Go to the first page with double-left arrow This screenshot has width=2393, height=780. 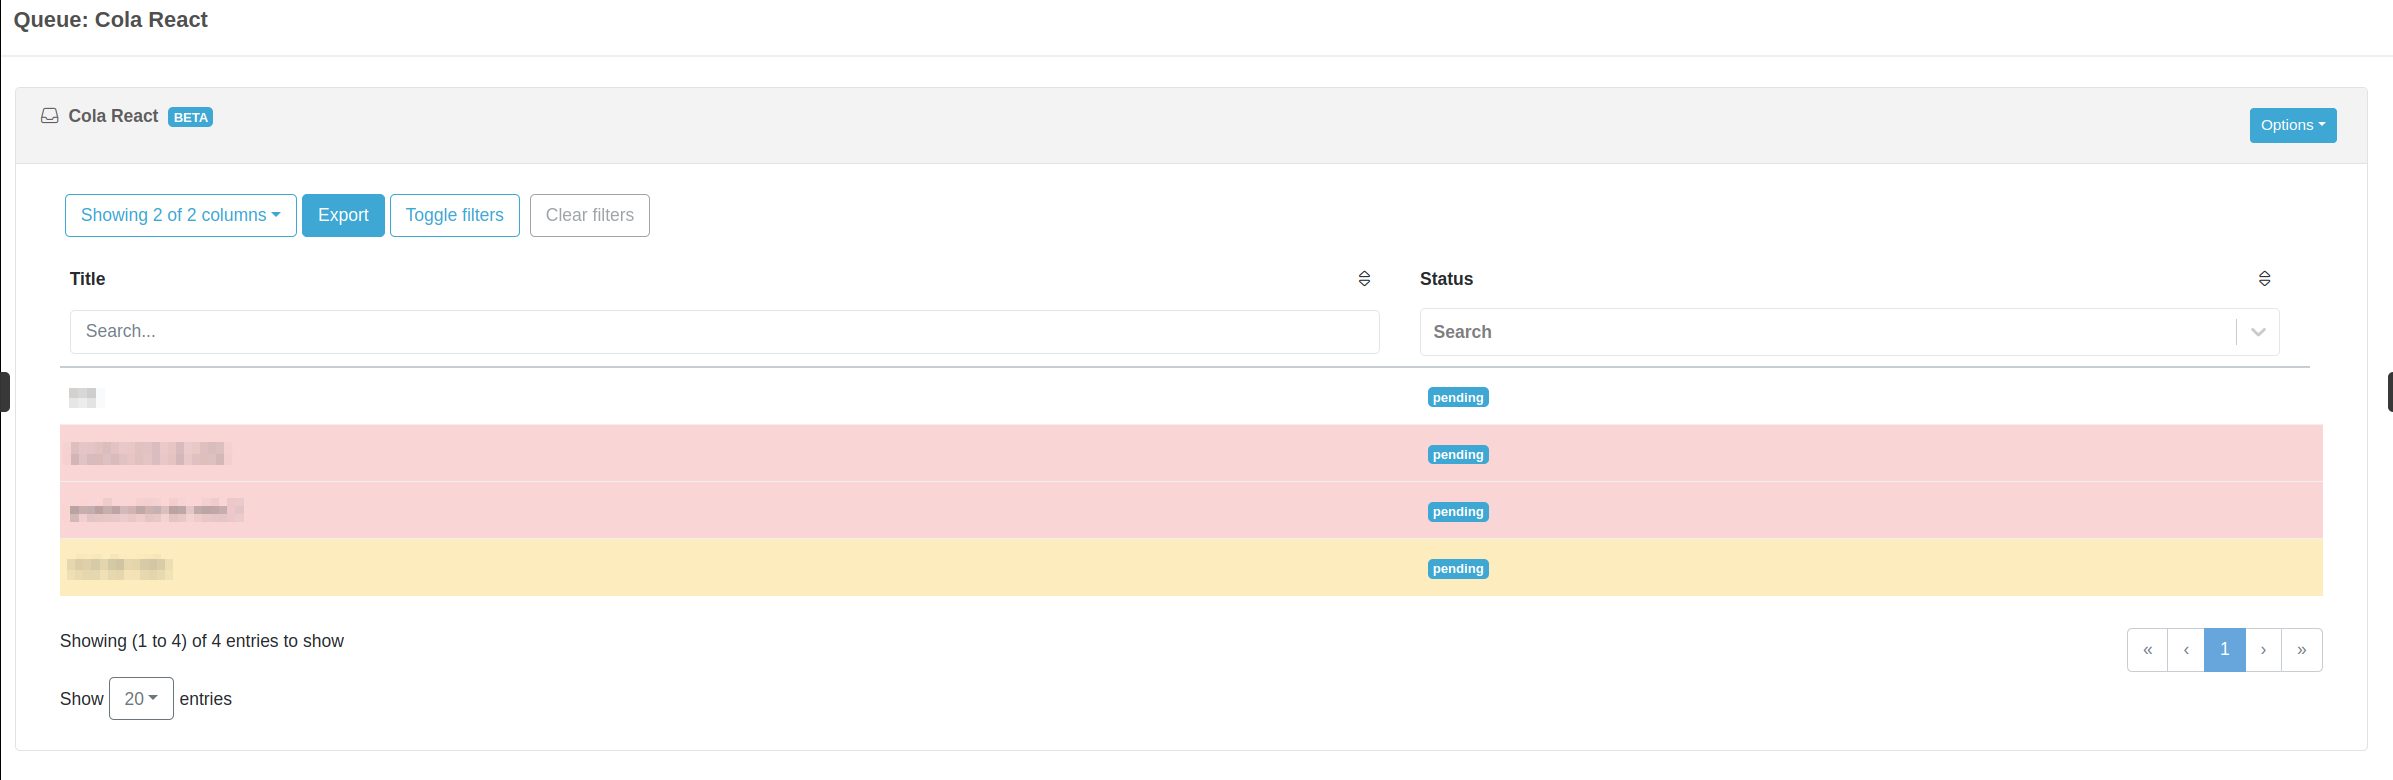tap(2147, 650)
